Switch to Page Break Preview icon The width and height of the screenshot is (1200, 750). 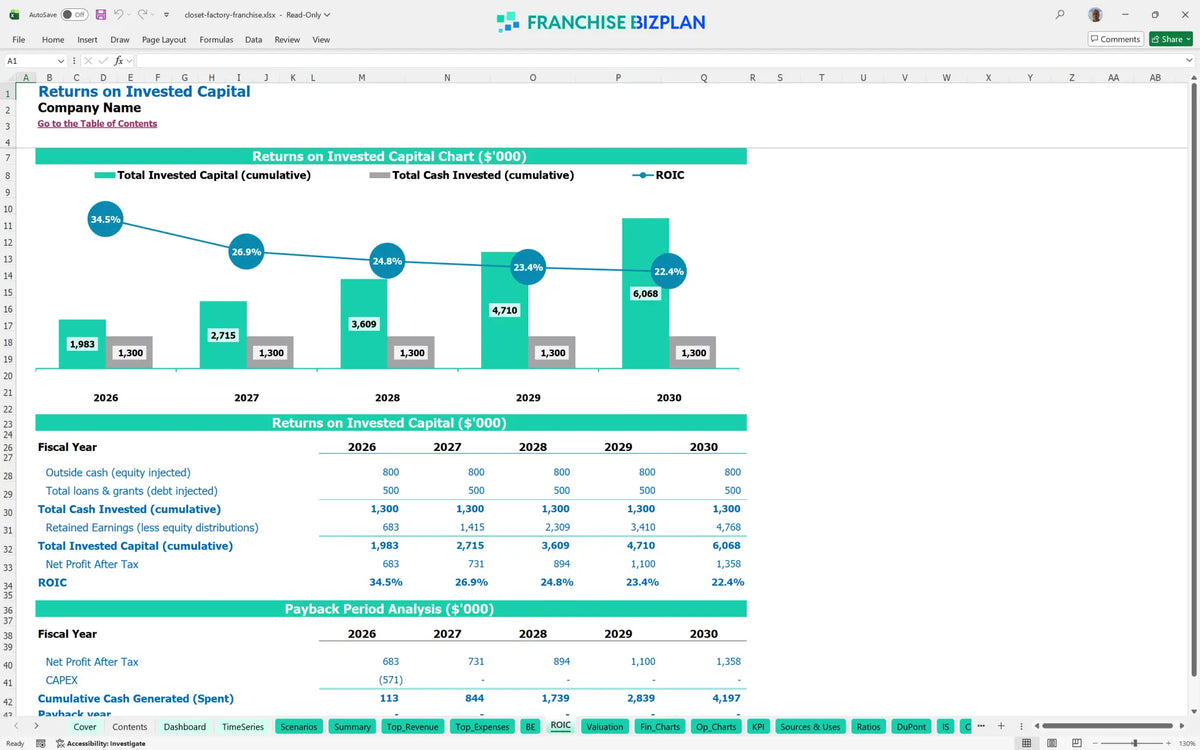pyautogui.click(x=1076, y=743)
